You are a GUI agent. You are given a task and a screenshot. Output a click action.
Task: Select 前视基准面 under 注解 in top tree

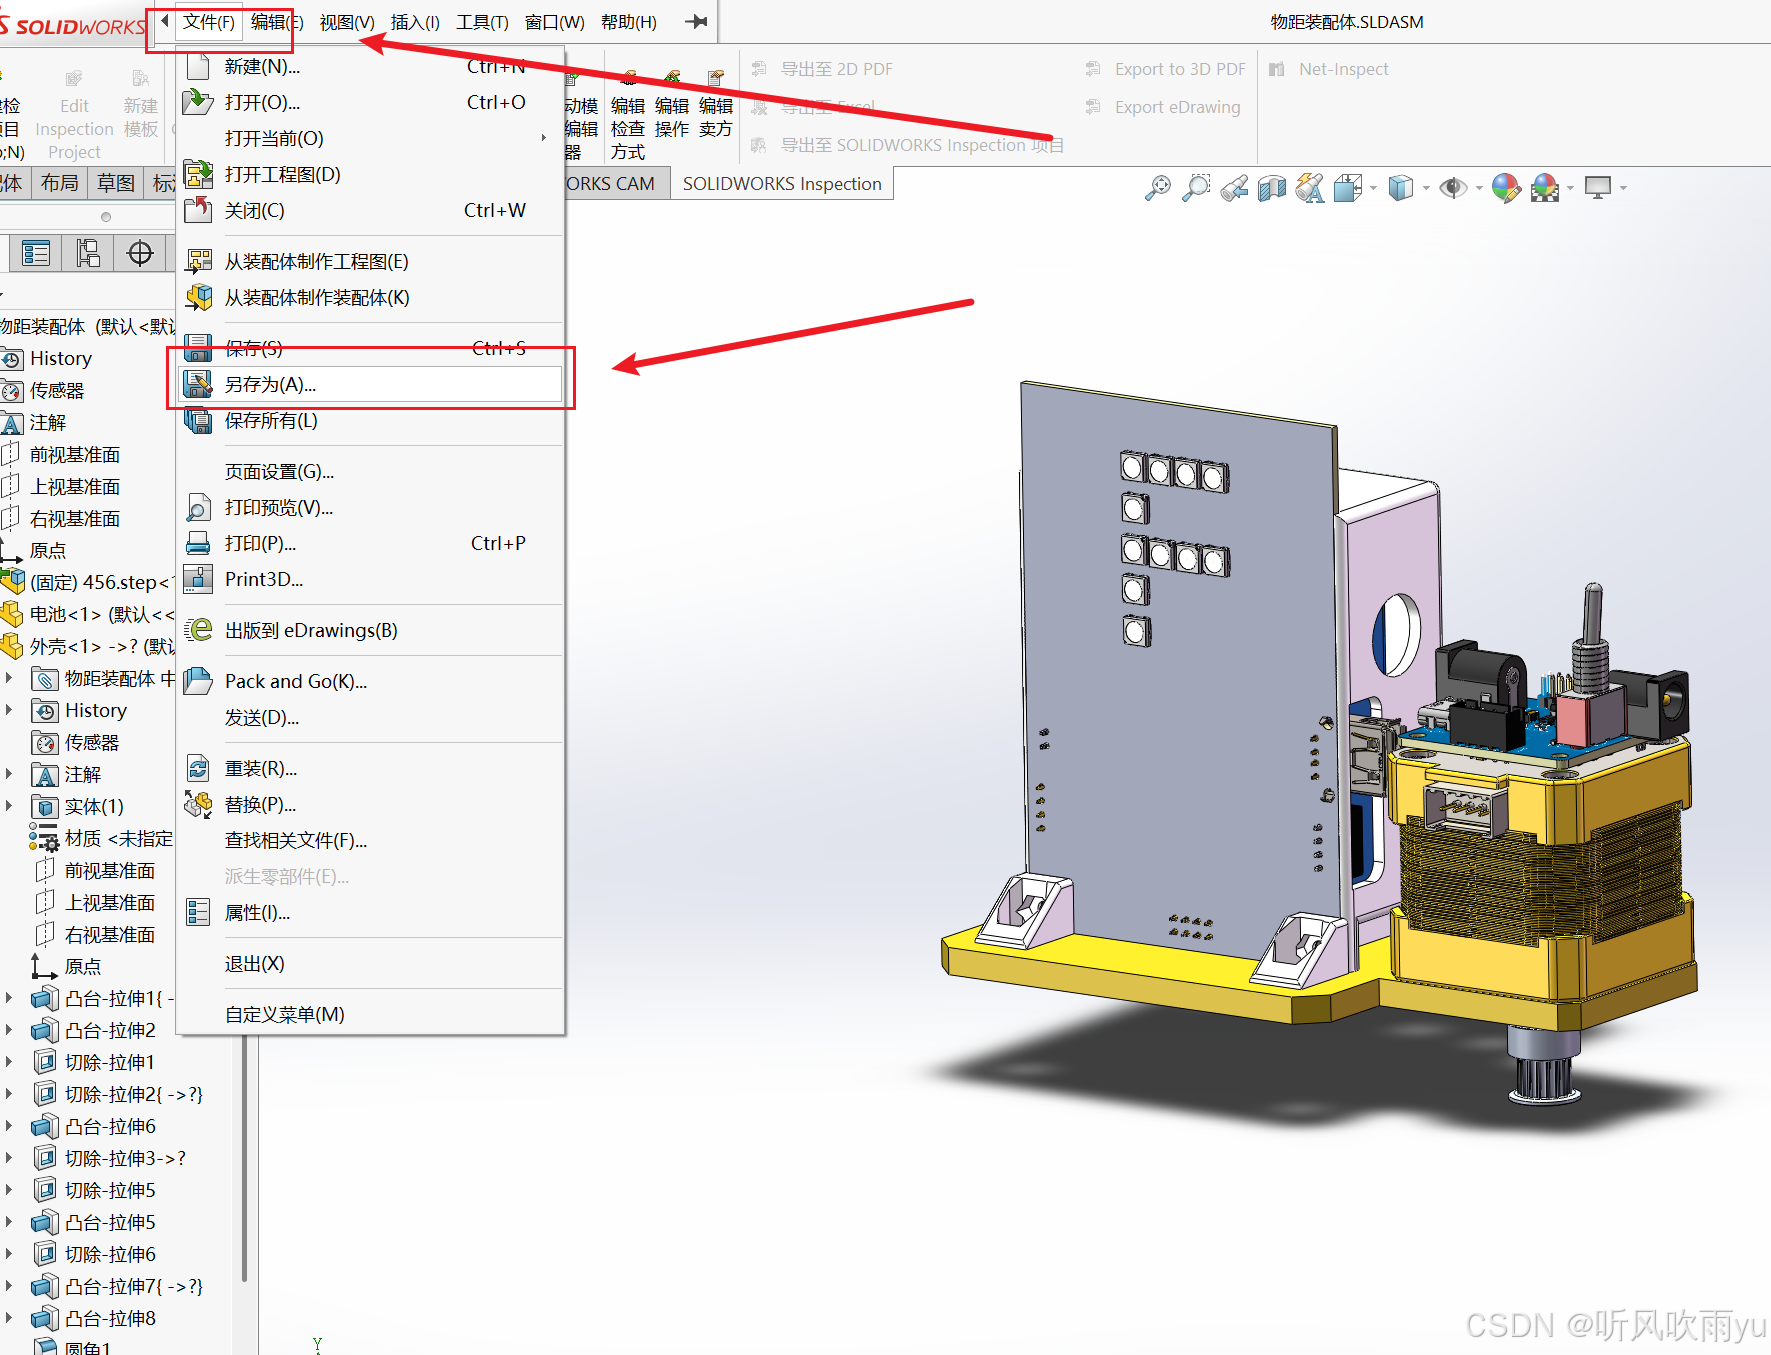(75, 455)
